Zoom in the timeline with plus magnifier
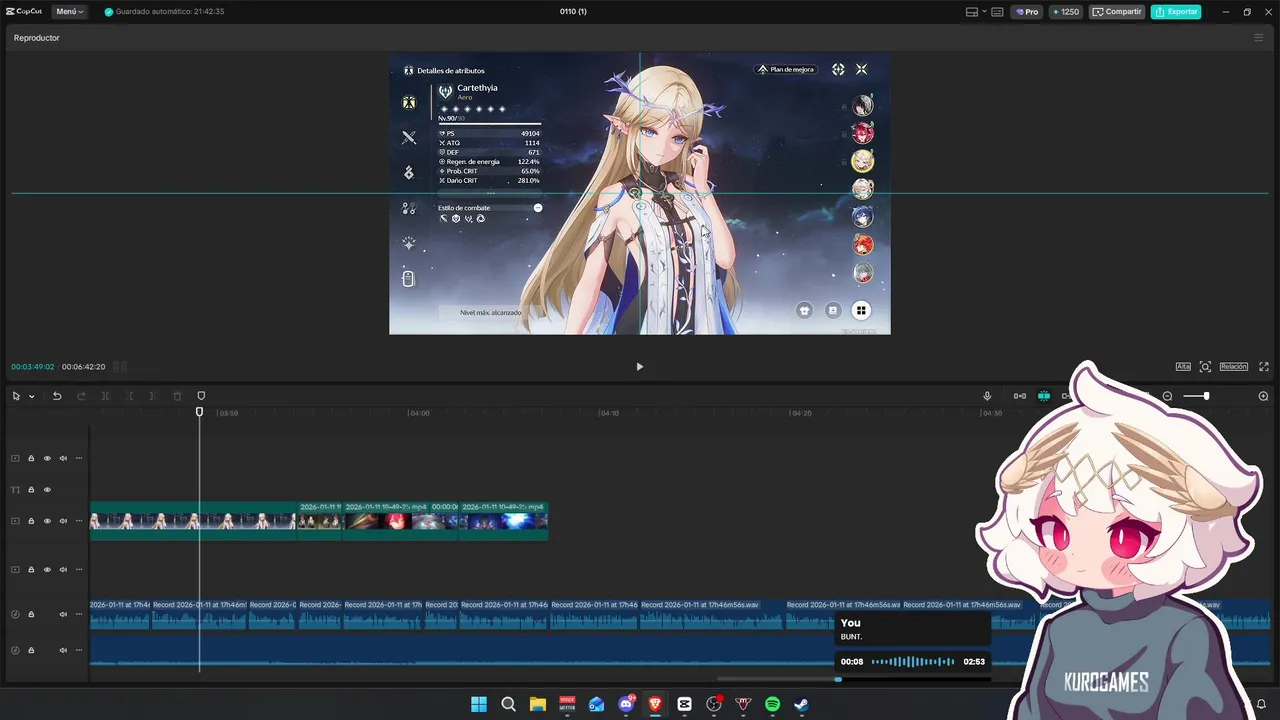Viewport: 1280px width, 720px height. click(1263, 396)
